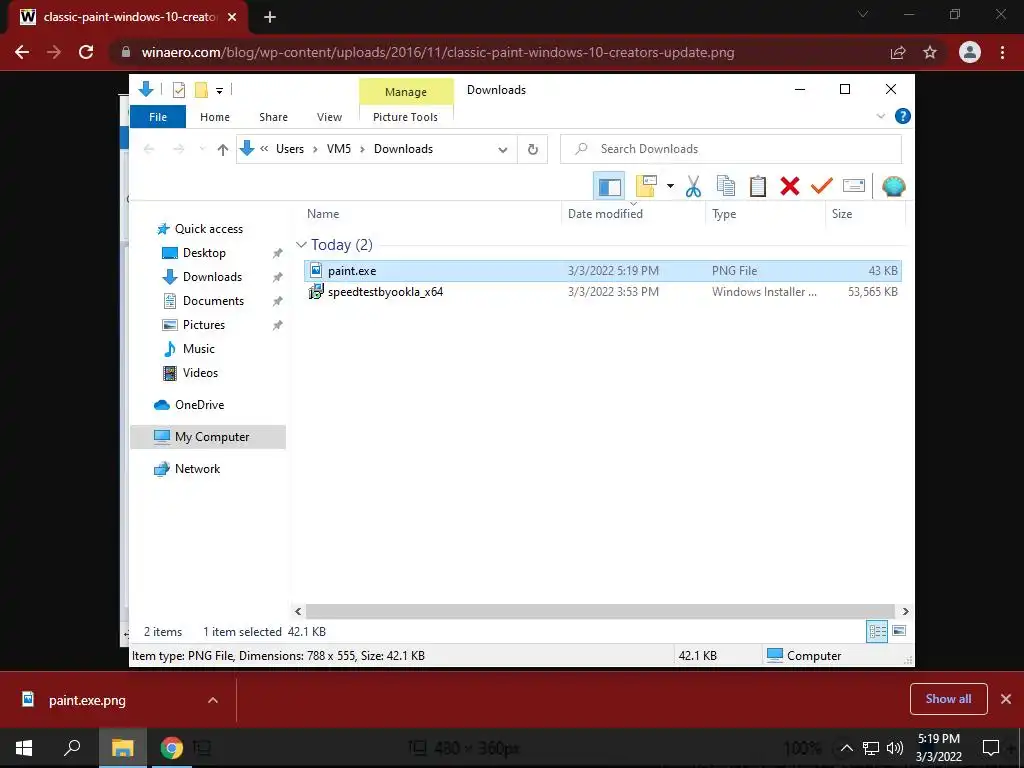Viewport: 1024px width, 768px height.
Task: Toggle the preview pane layout button
Action: pos(609,186)
